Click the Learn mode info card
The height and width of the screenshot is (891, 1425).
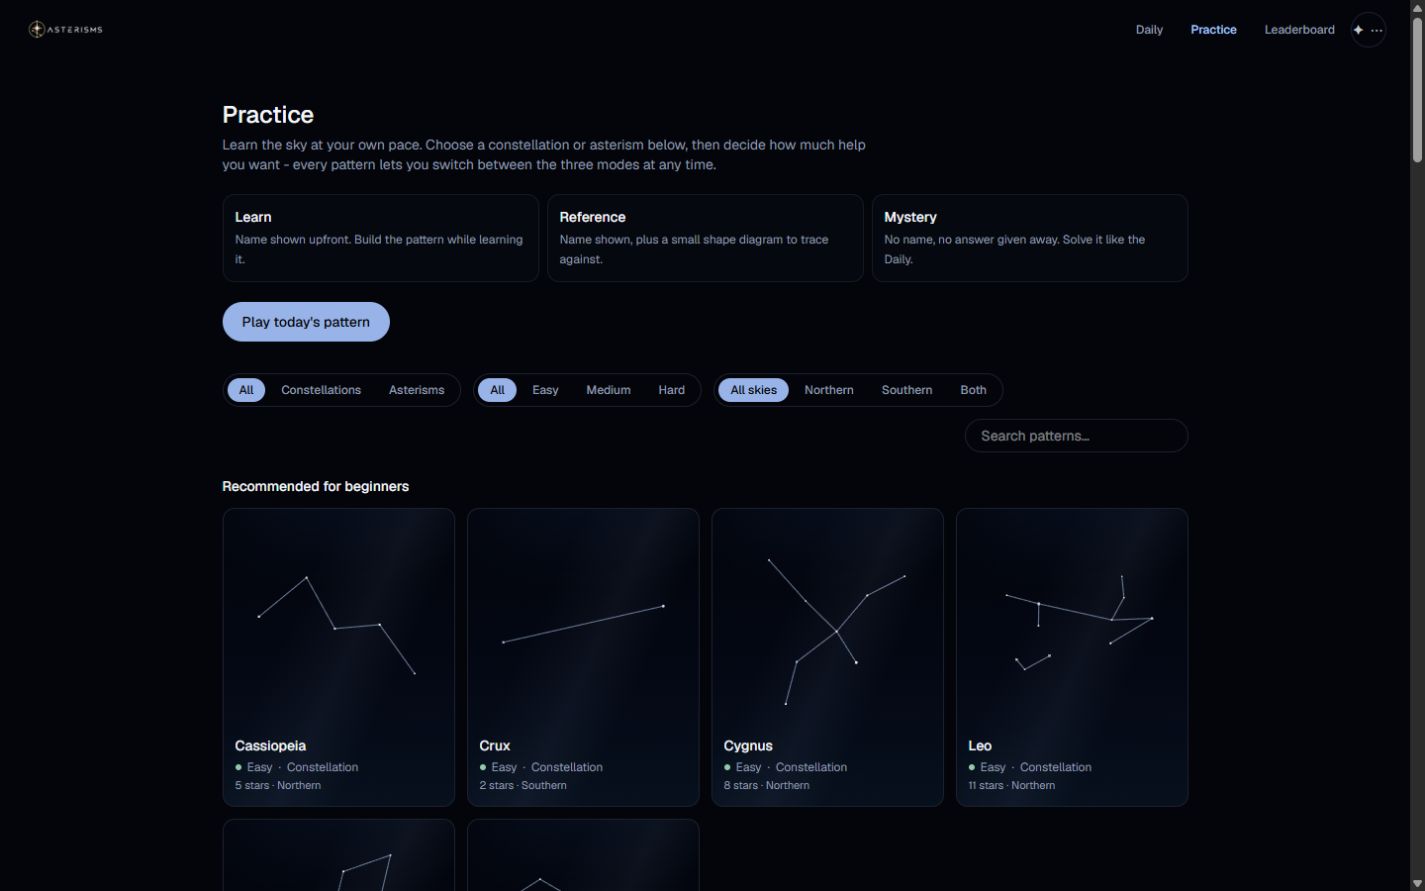[380, 238]
